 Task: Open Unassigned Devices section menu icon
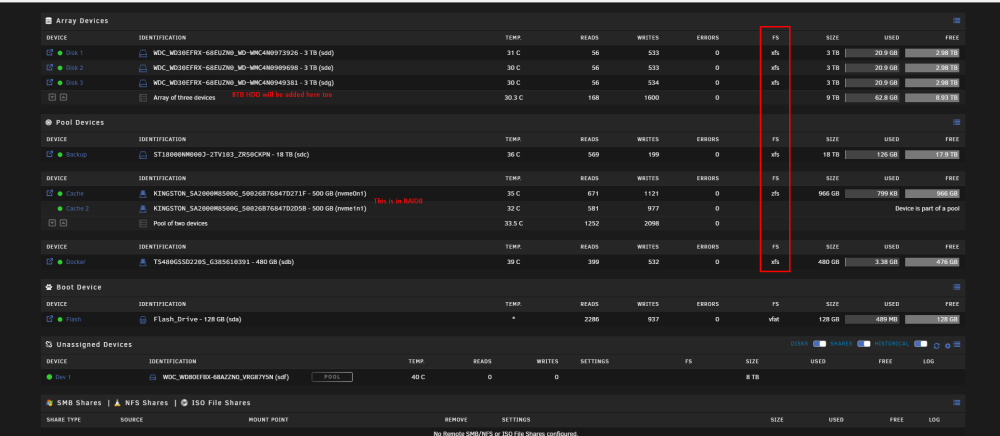957,344
